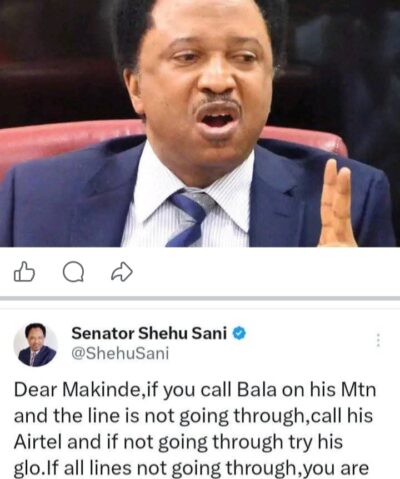Open the round profile avatar thumbnail
Viewport: 400px width, 479px height.
tap(36, 345)
